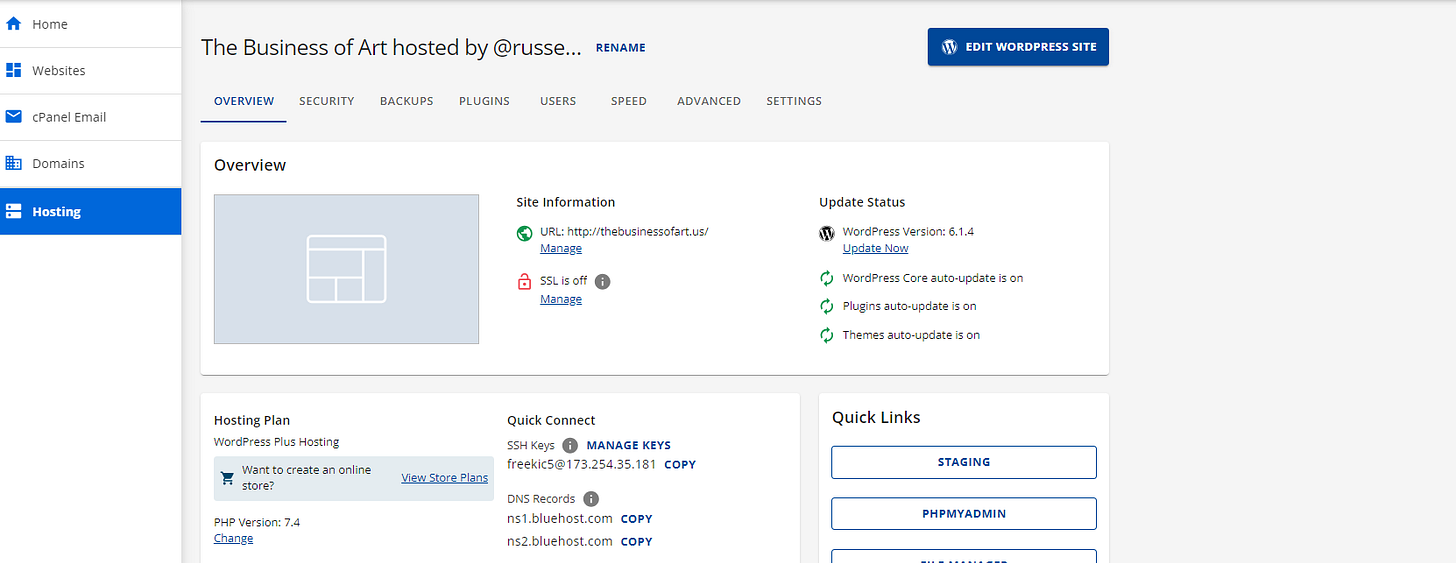
Task: Click the Manage Keys link
Action: coord(629,445)
